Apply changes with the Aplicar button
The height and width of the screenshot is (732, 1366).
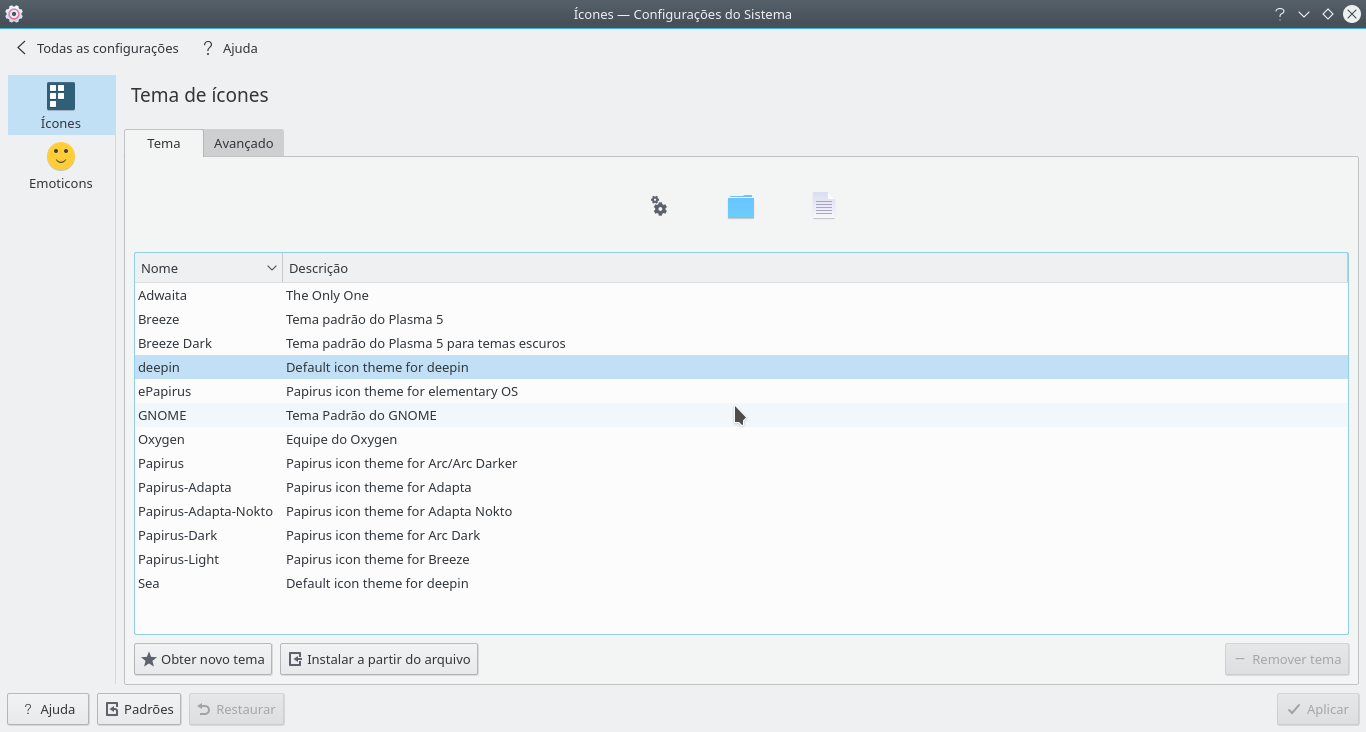point(1317,709)
